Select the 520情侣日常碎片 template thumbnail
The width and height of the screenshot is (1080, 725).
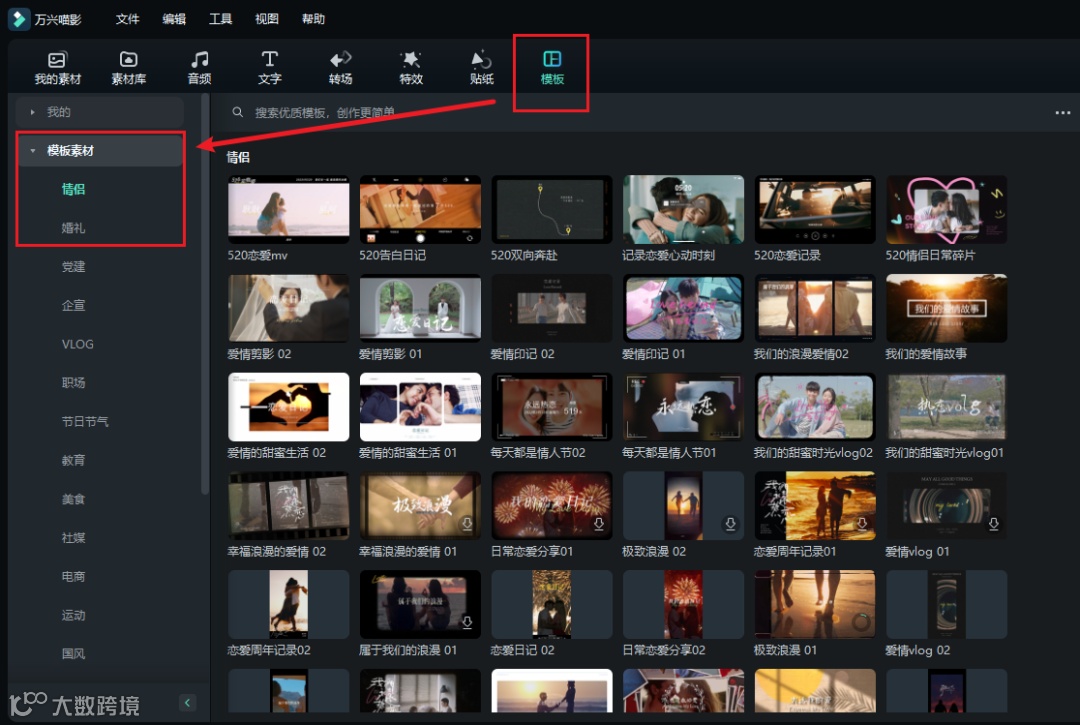946,209
